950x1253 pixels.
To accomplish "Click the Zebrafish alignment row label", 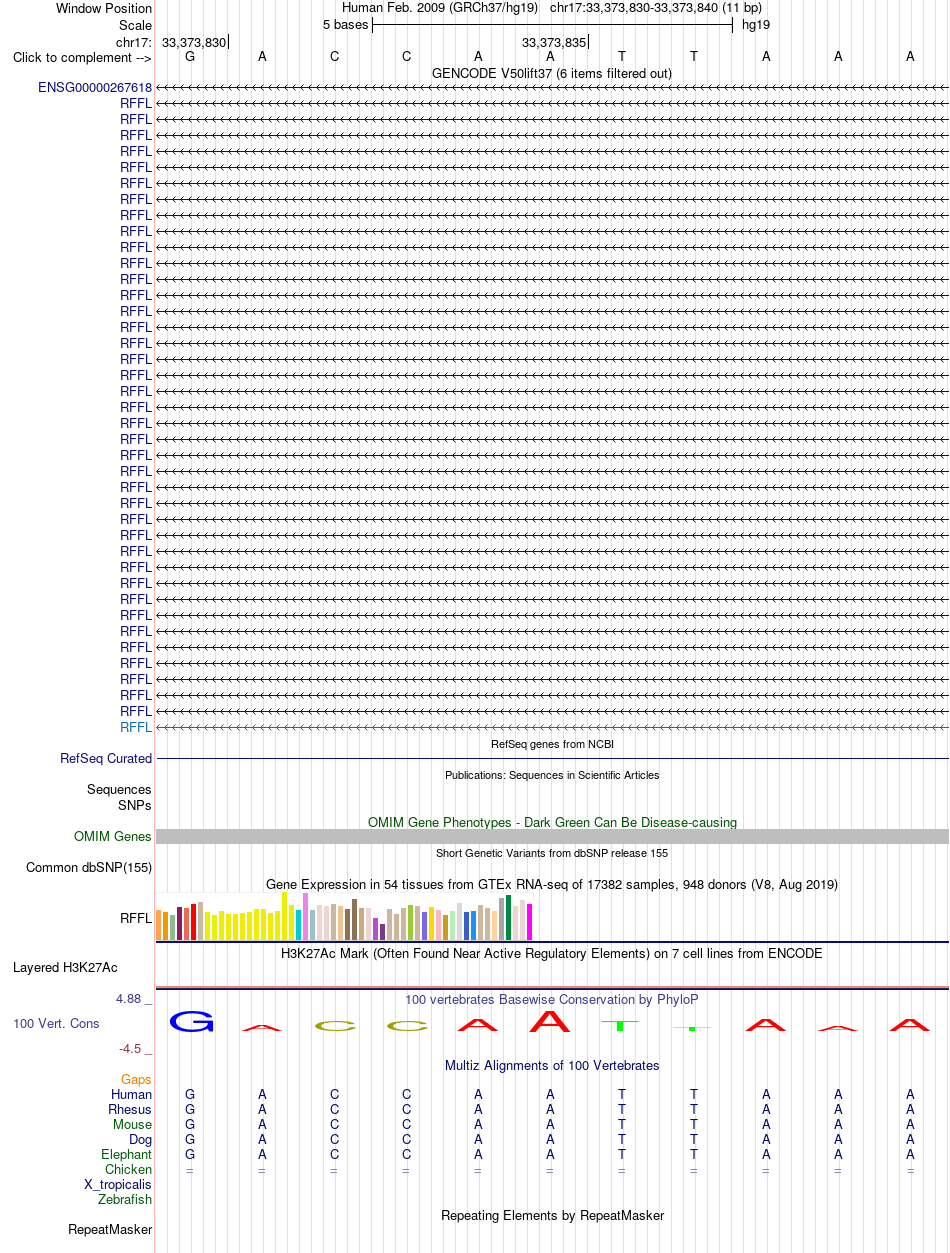I will [126, 1200].
